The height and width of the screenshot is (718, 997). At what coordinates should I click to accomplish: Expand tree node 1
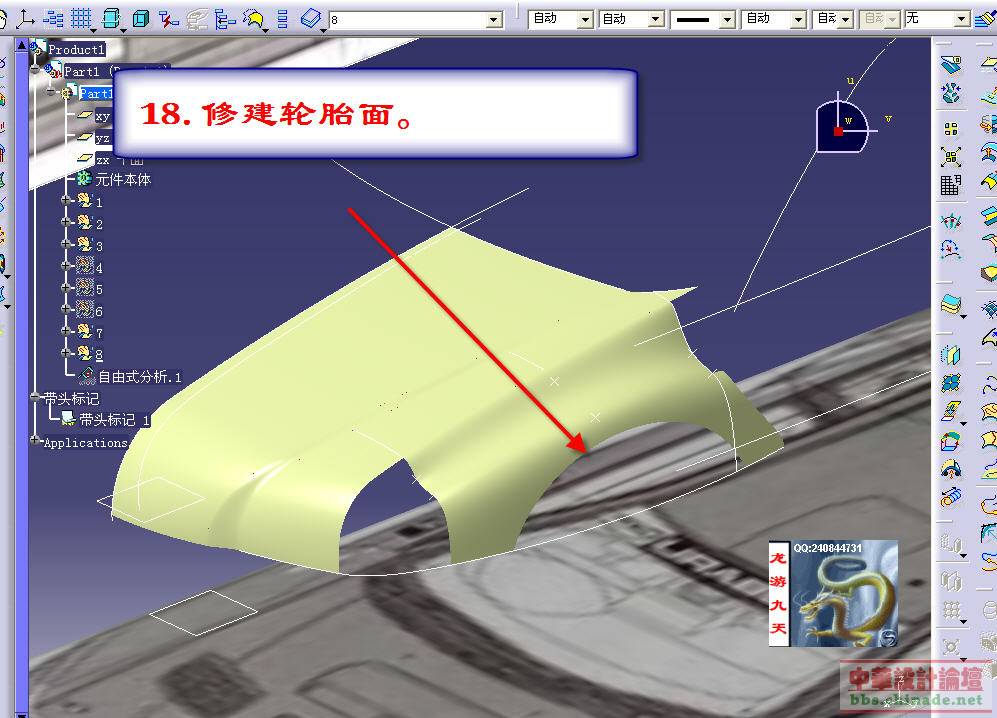[x=67, y=201]
